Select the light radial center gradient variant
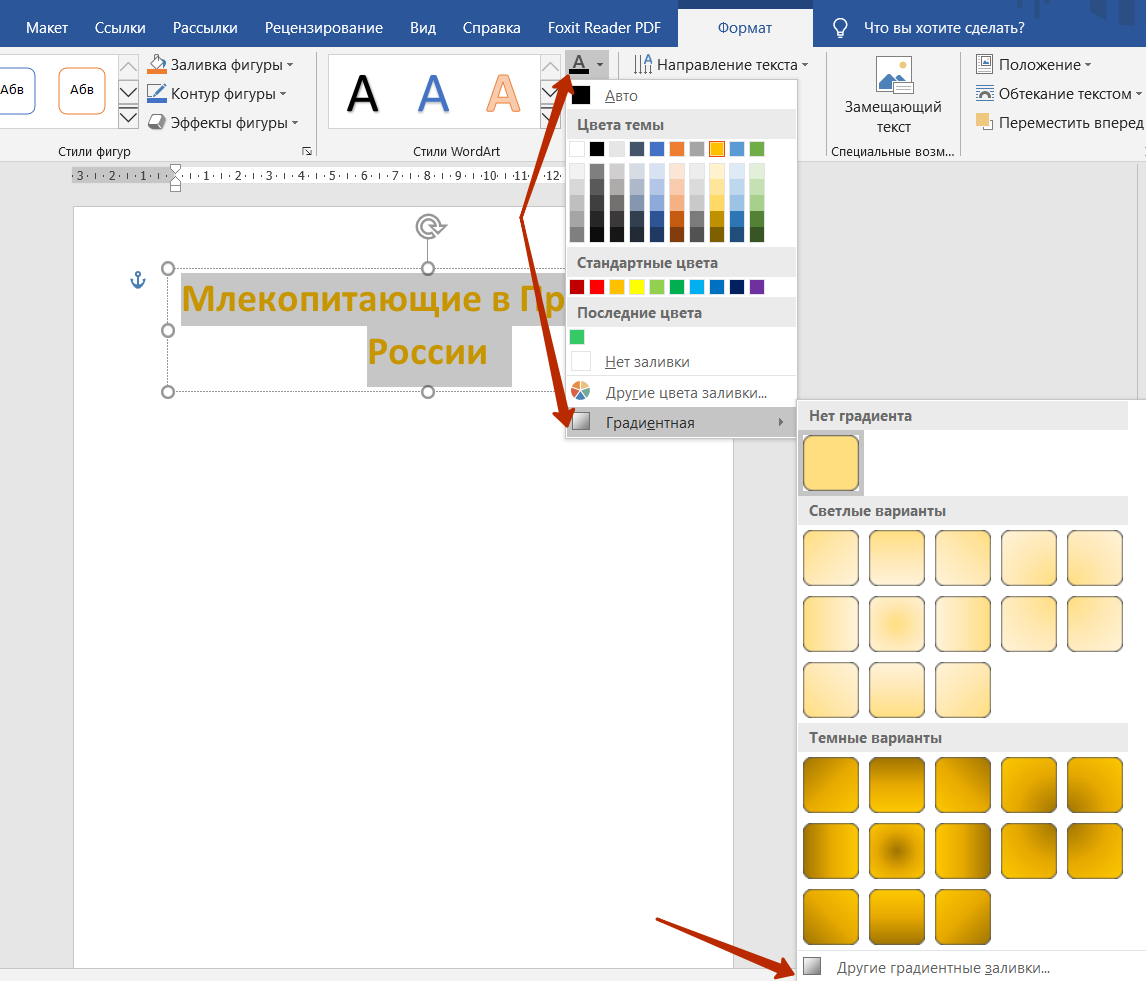1146x981 pixels. (897, 624)
